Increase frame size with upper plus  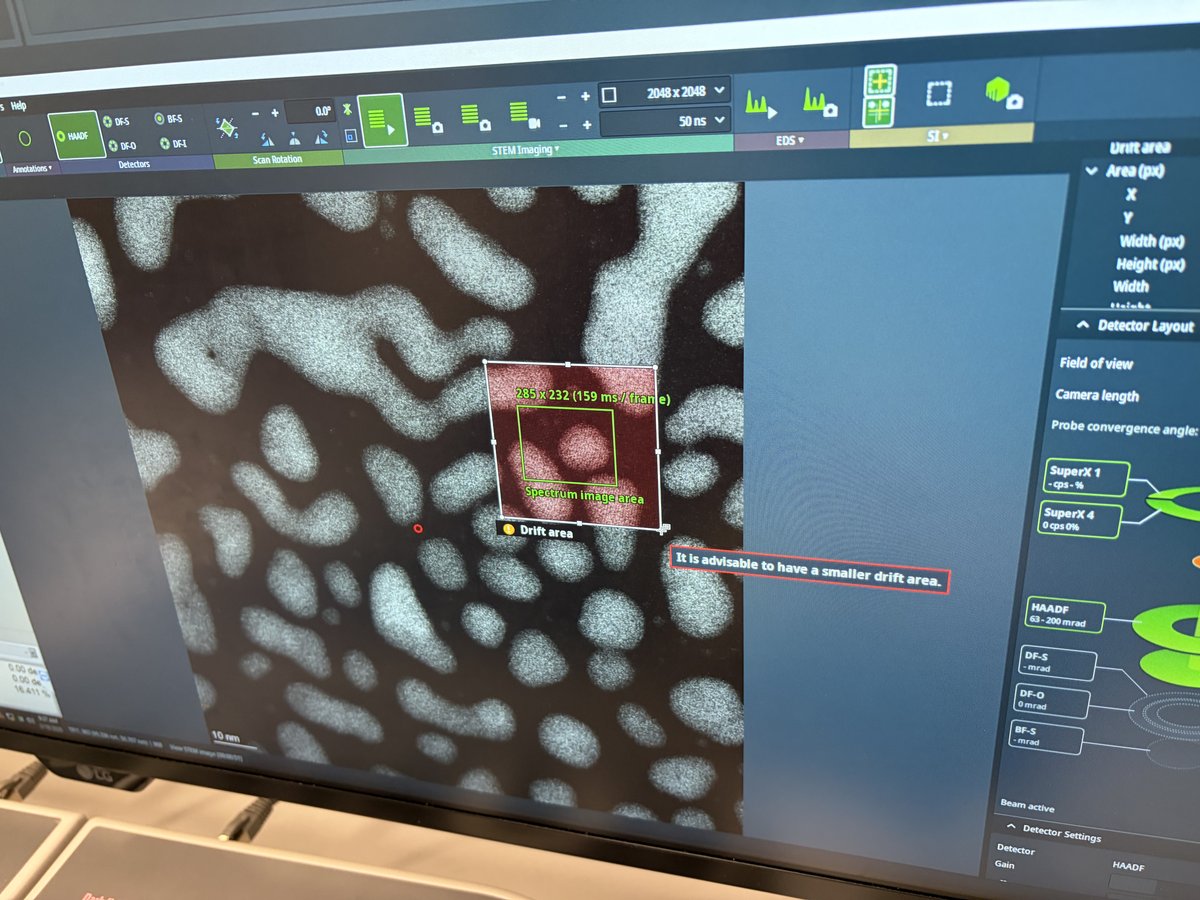(585, 97)
